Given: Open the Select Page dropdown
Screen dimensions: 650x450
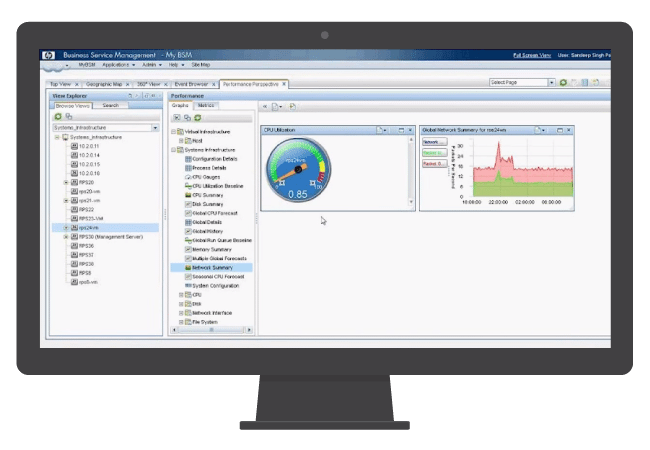Looking at the screenshot, I should pyautogui.click(x=551, y=82).
